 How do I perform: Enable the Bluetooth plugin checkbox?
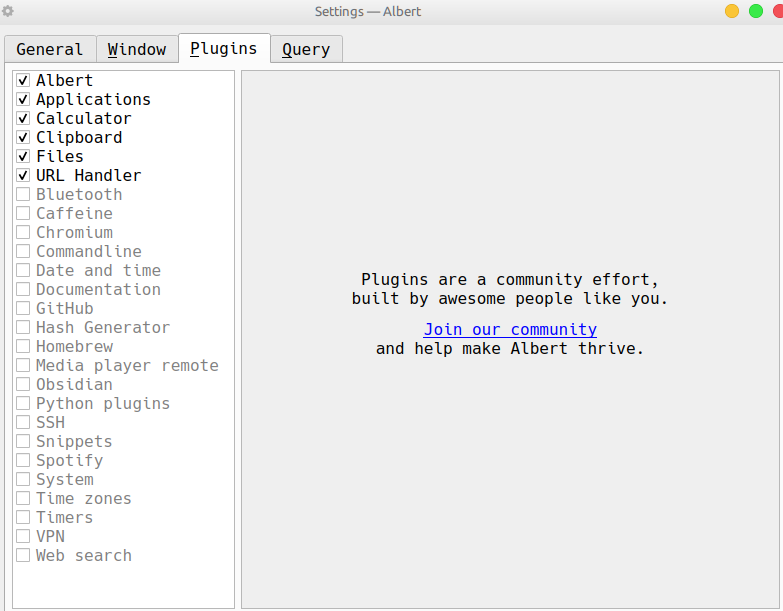[23, 194]
